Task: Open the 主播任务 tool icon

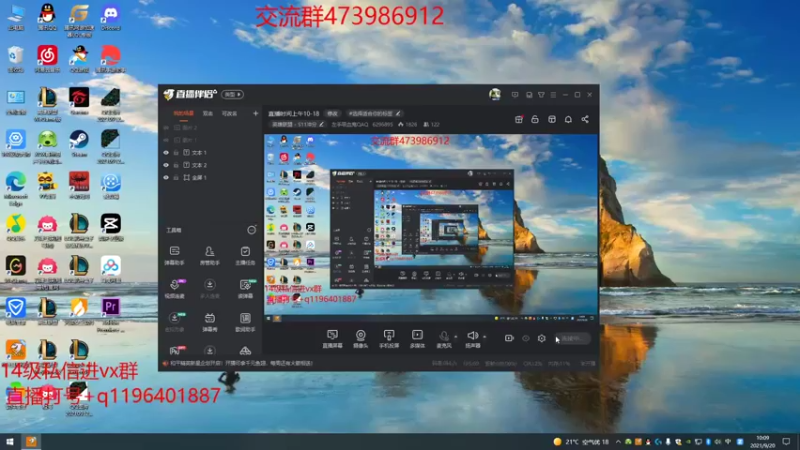Action: (245, 255)
